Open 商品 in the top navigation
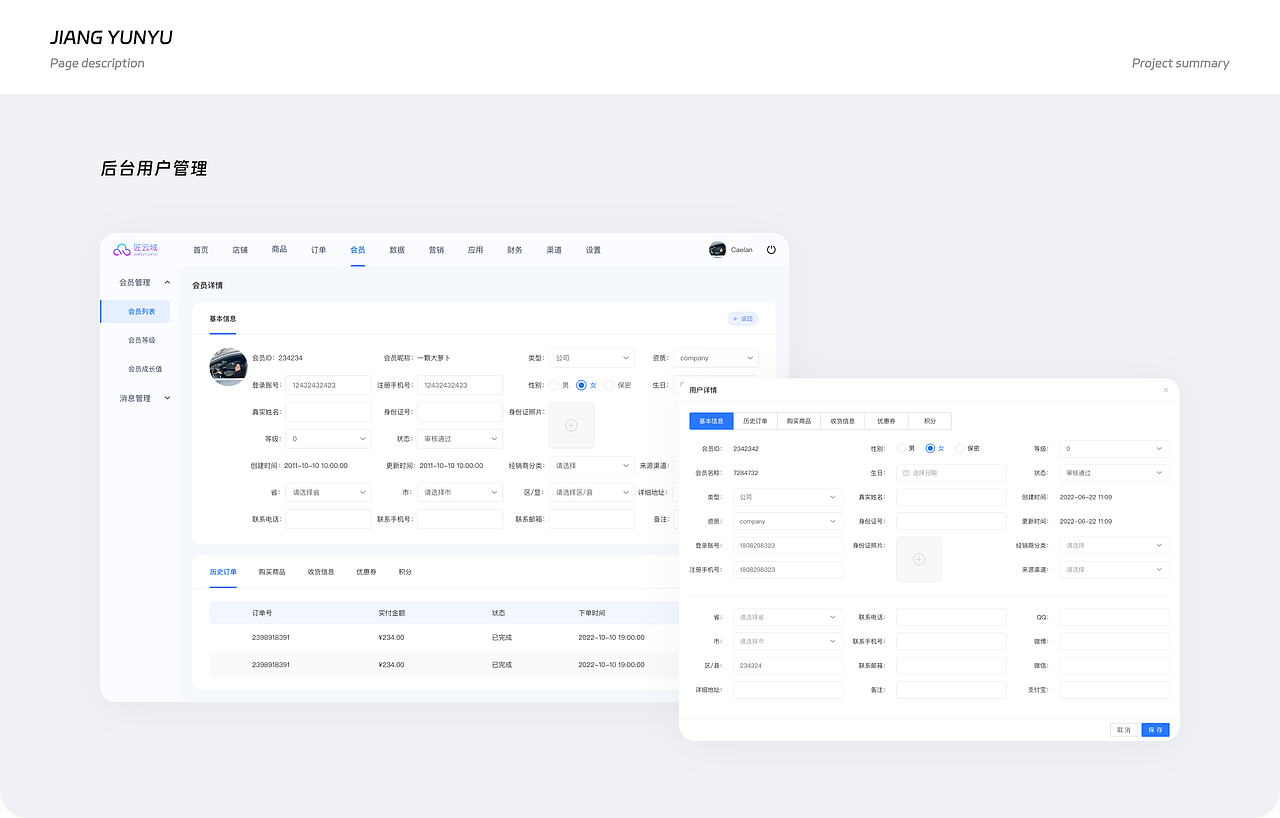This screenshot has width=1280, height=818. (x=279, y=250)
